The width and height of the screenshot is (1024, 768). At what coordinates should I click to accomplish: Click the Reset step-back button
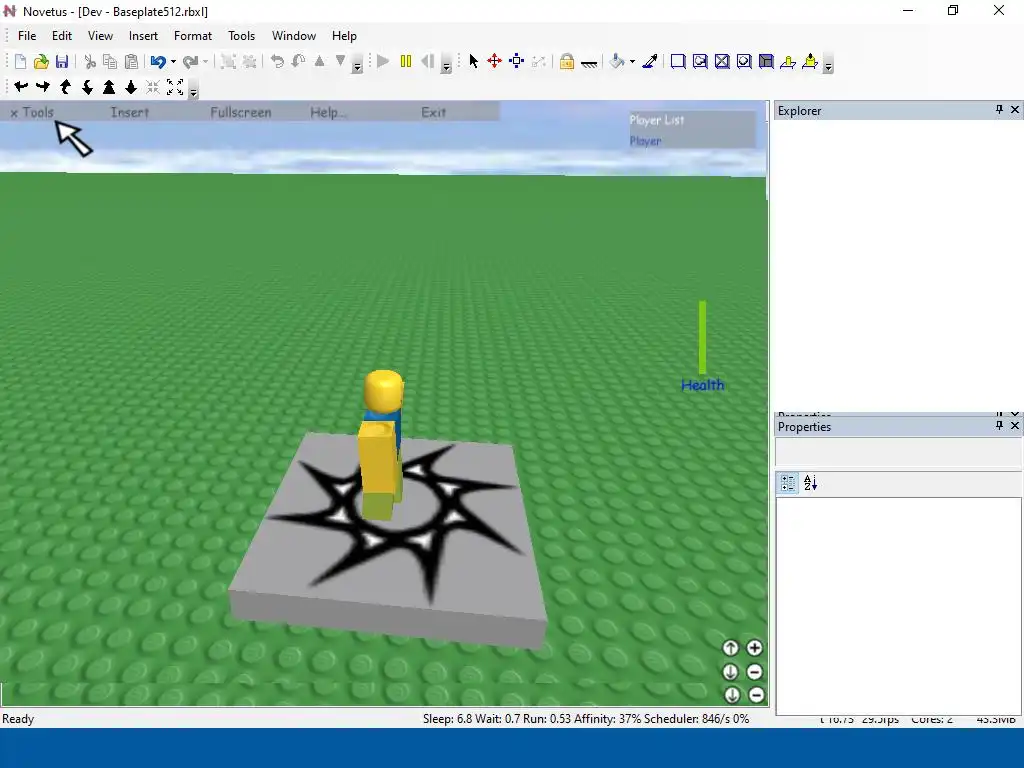click(x=428, y=61)
